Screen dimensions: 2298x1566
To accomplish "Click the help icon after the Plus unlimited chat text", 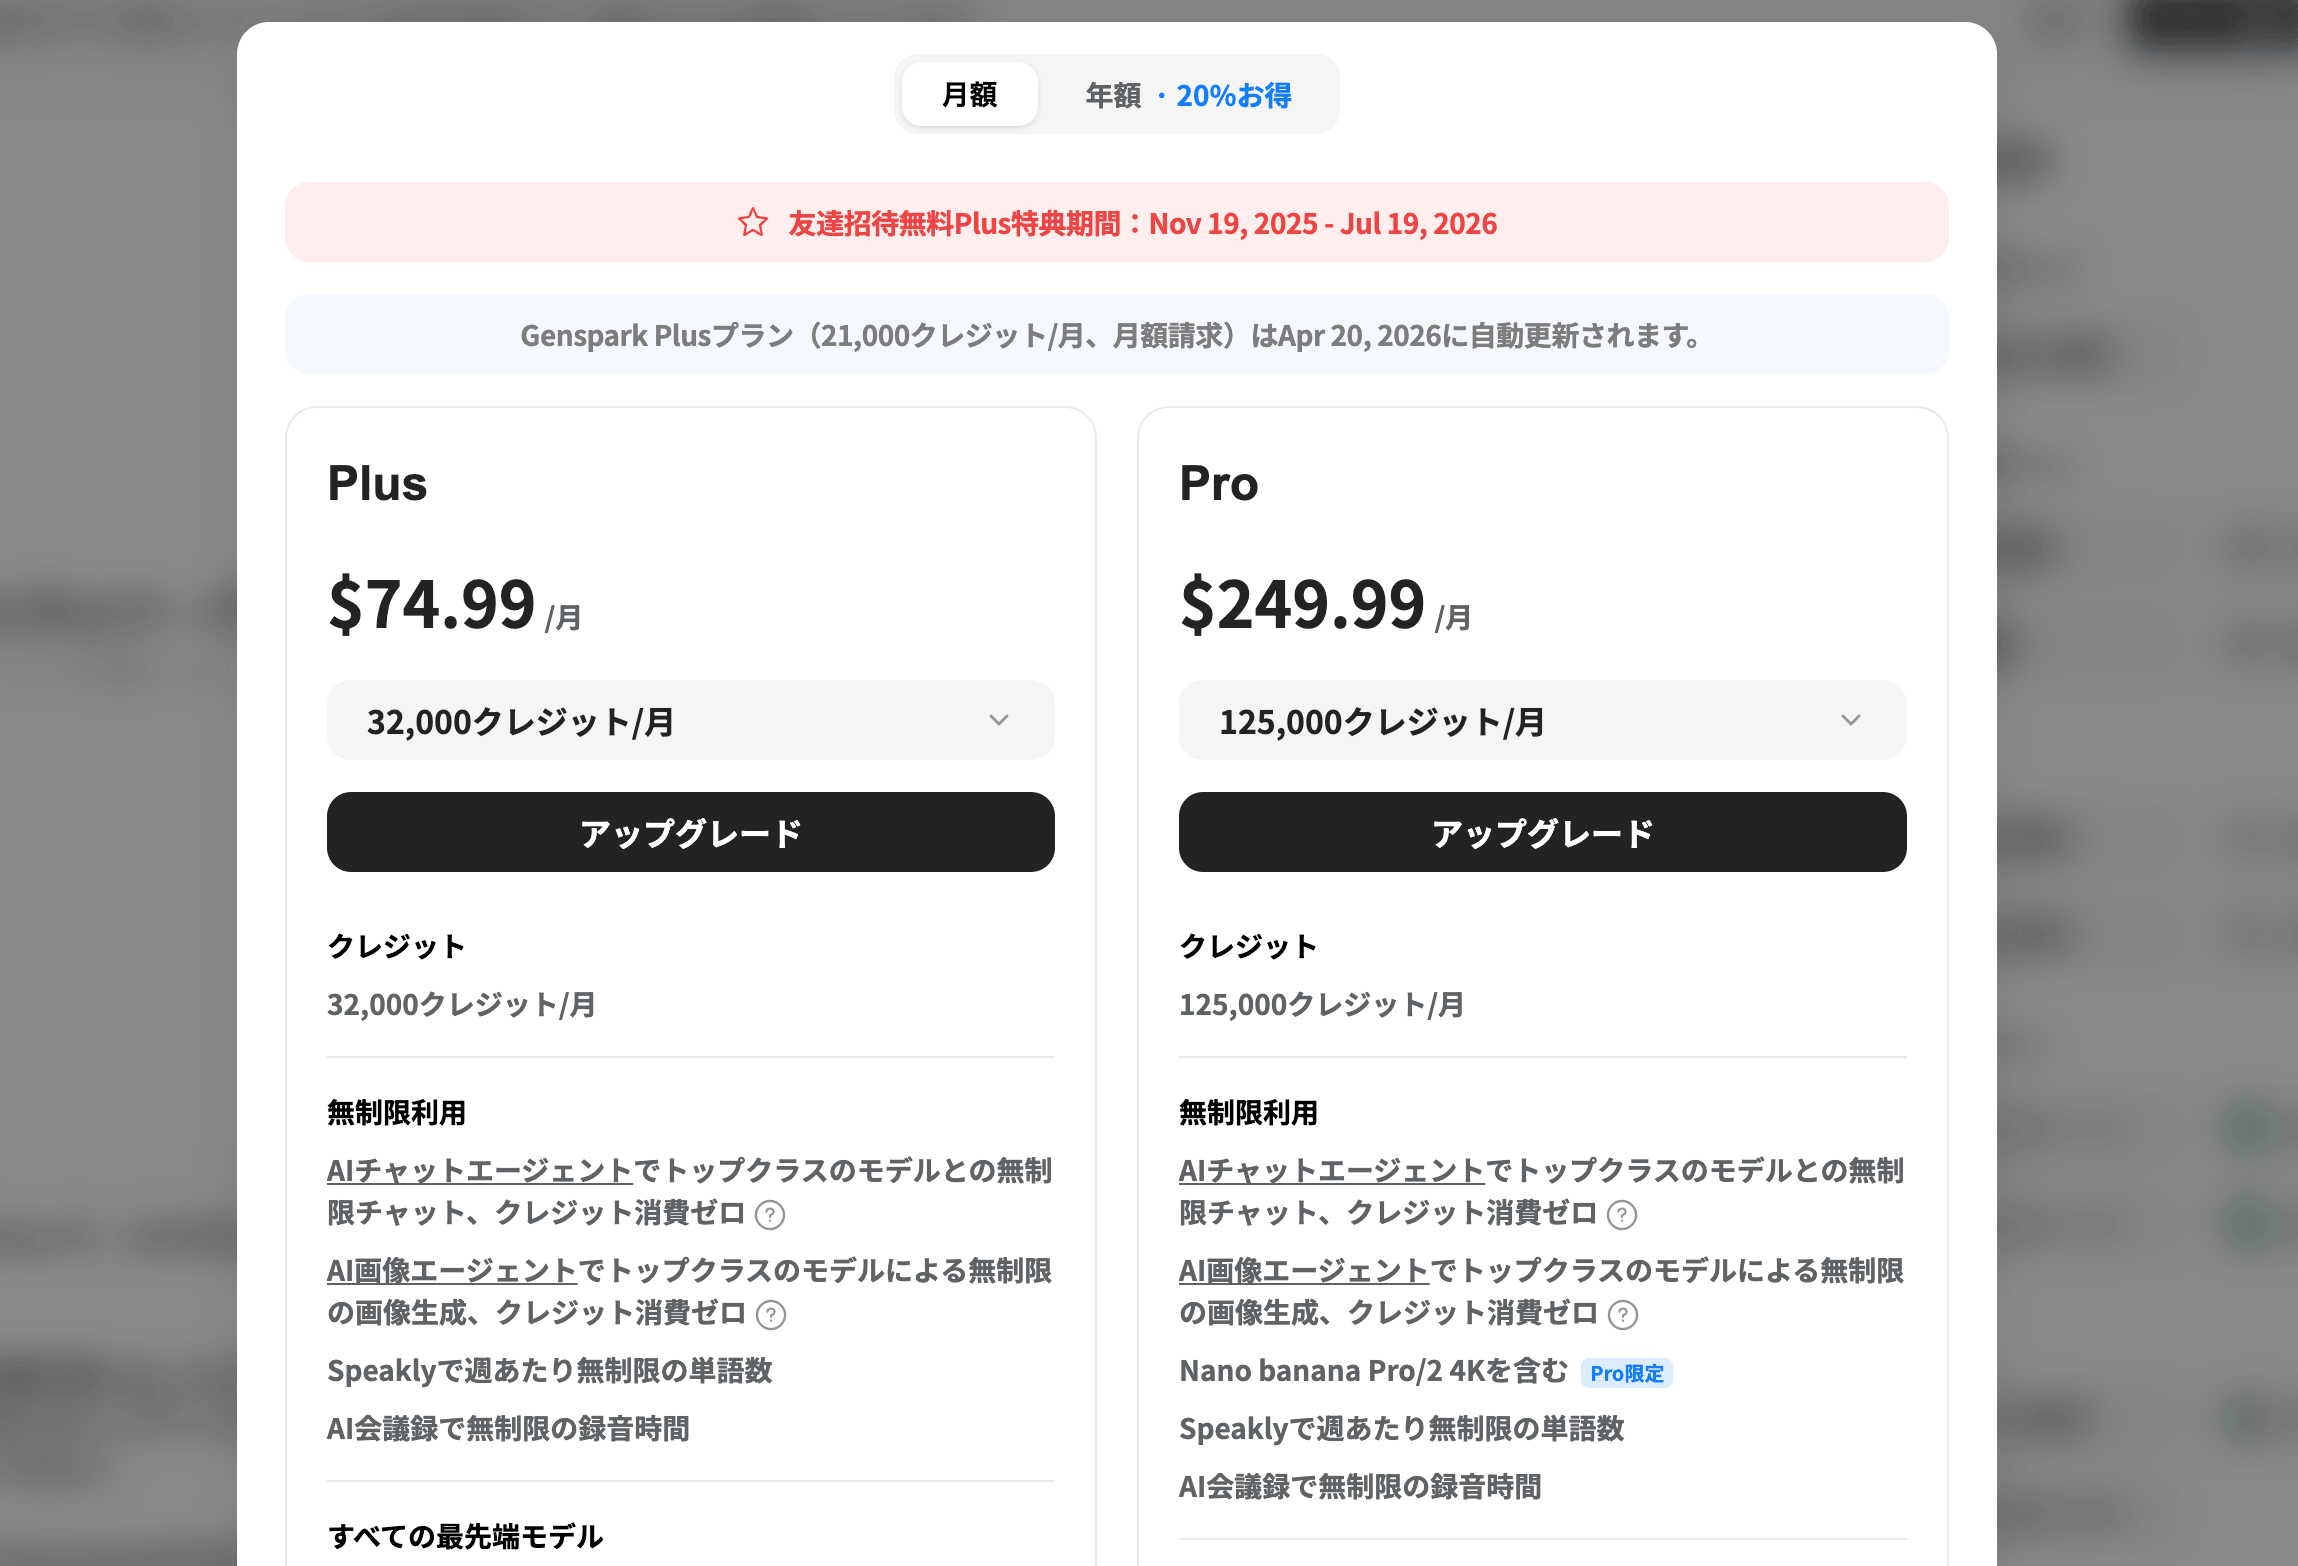I will [770, 1215].
